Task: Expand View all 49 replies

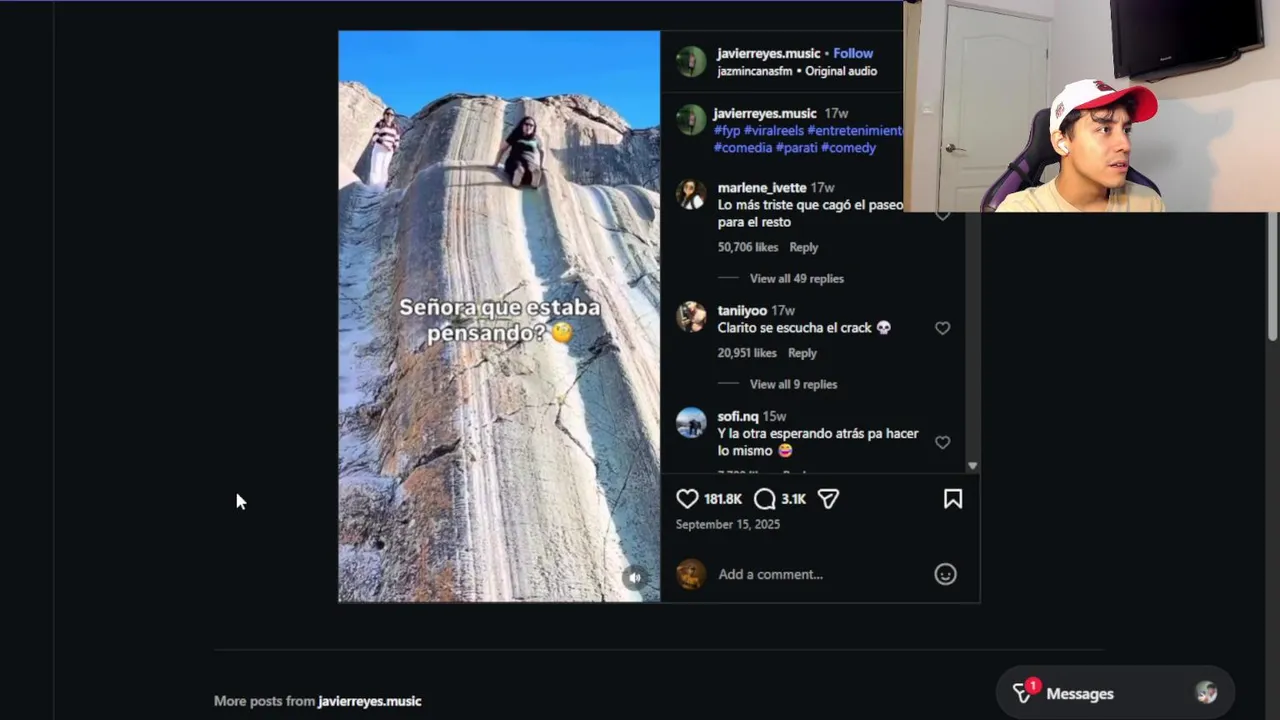Action: tap(797, 278)
